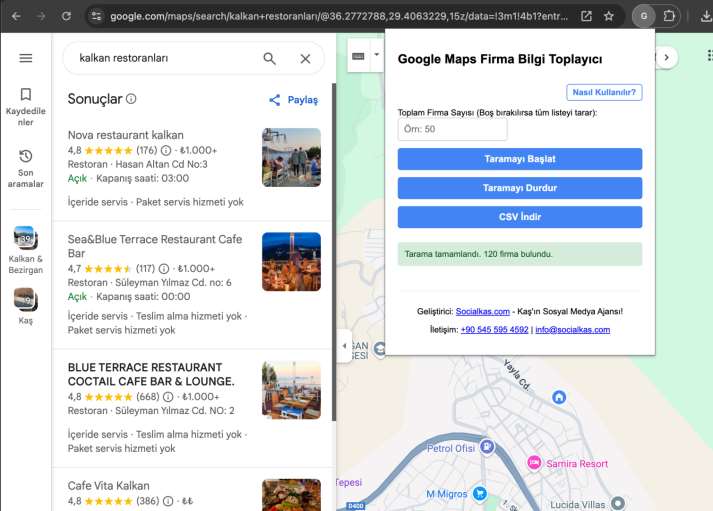Image resolution: width=713 pixels, height=511 pixels.
Task: Open the Google Maps hamburger menu
Action: coord(26,58)
